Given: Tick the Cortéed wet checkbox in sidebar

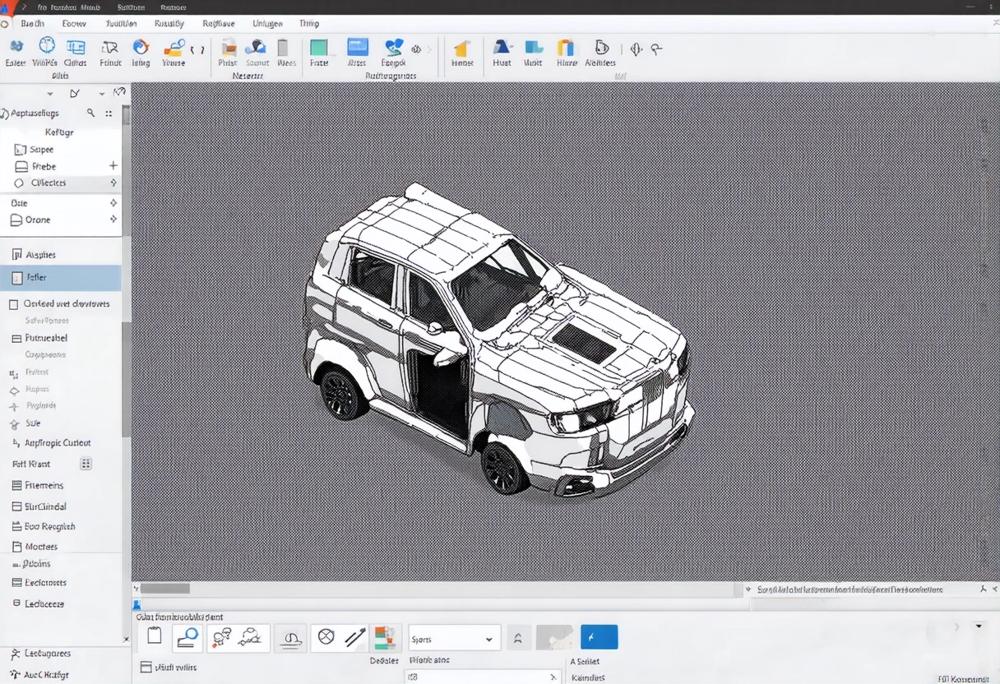Looking at the screenshot, I should [x=14, y=304].
